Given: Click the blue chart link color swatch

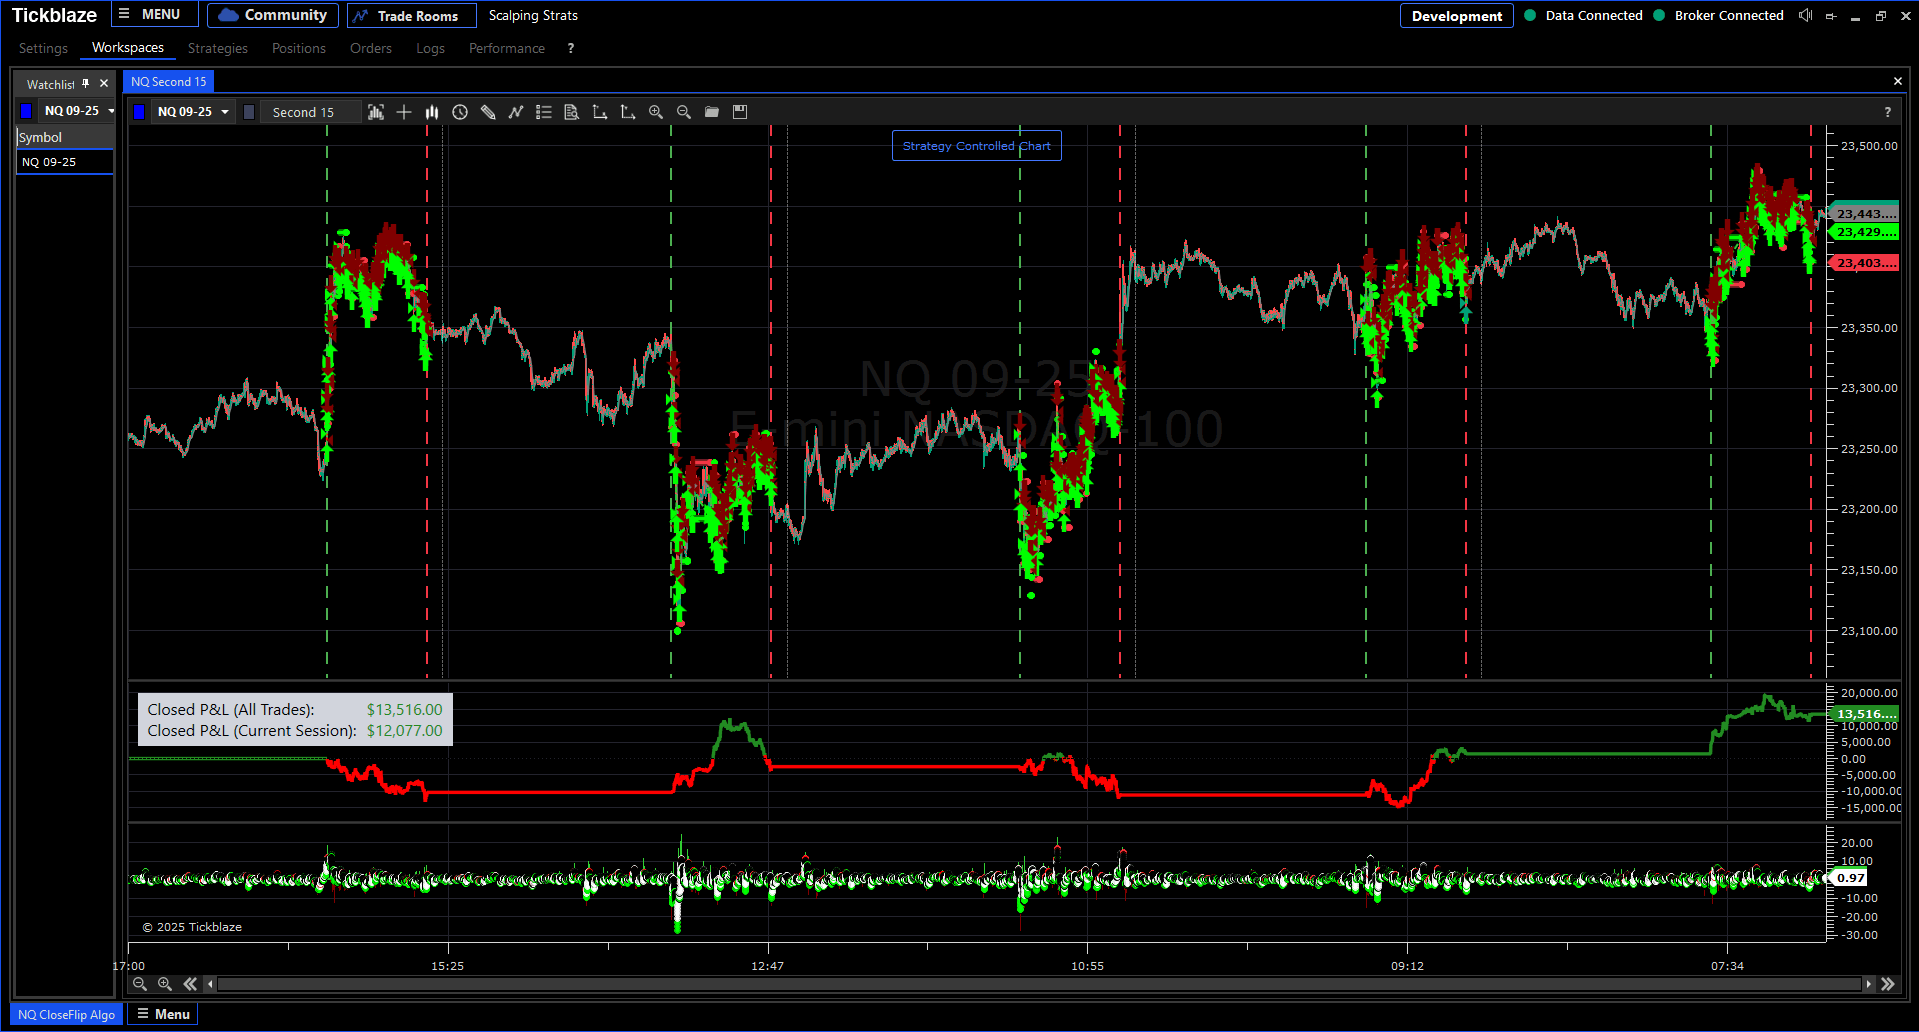Looking at the screenshot, I should (139, 112).
